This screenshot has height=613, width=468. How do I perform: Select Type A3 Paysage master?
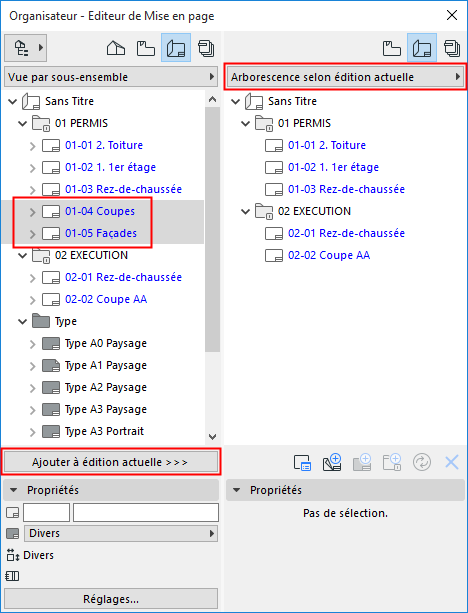tap(106, 409)
